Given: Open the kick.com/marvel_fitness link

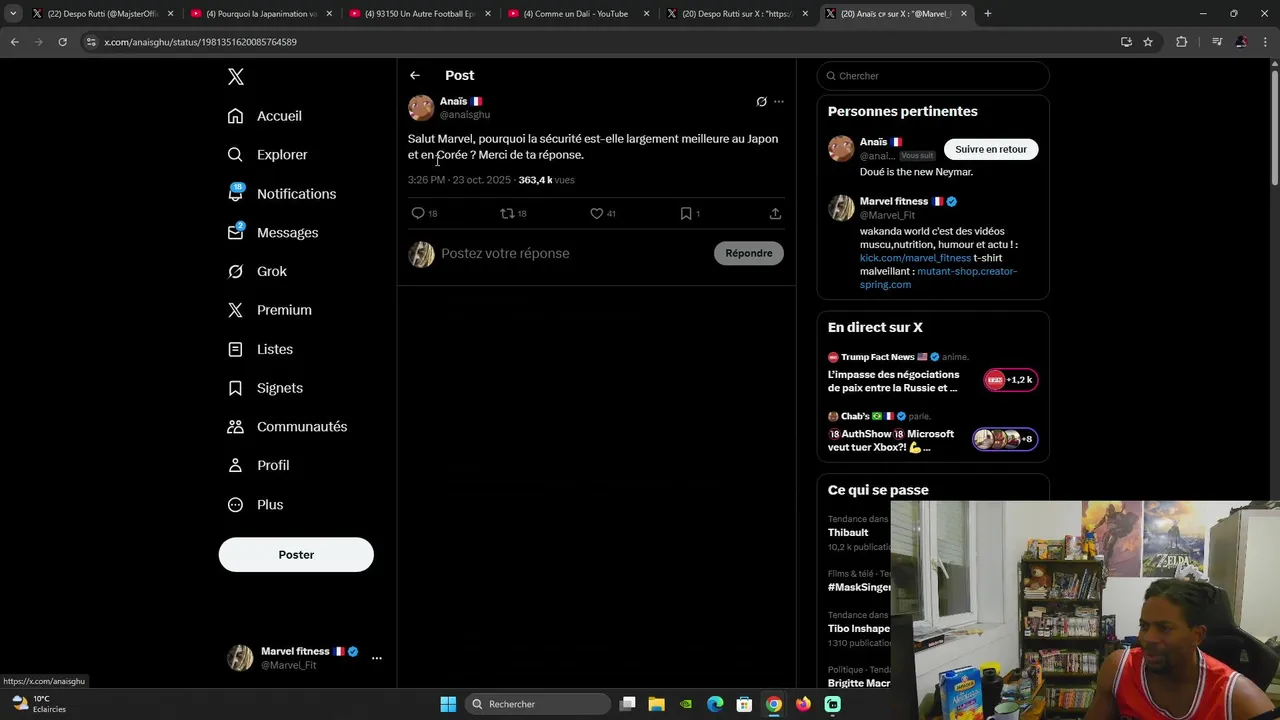Looking at the screenshot, I should [x=915, y=258].
